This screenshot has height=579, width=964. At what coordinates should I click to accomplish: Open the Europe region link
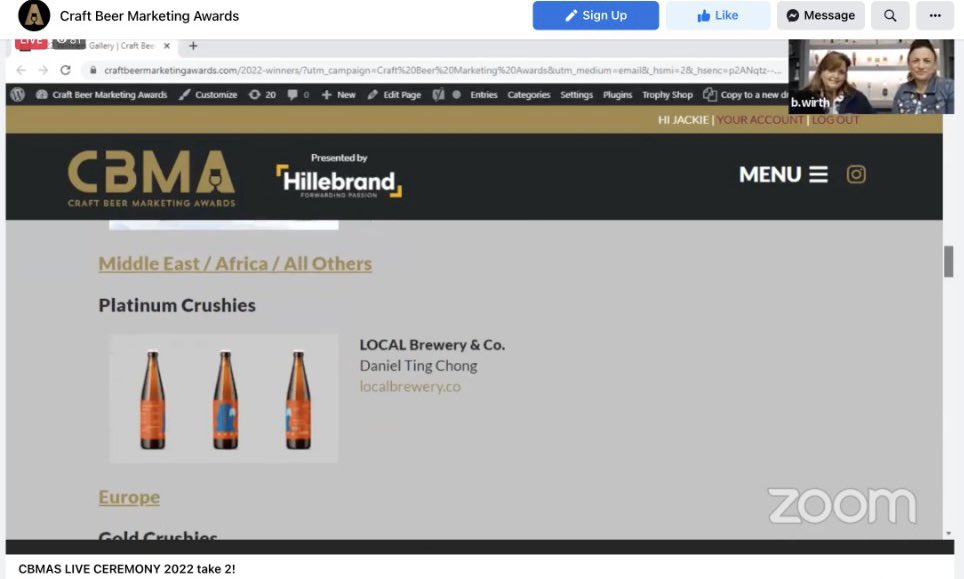(x=129, y=497)
